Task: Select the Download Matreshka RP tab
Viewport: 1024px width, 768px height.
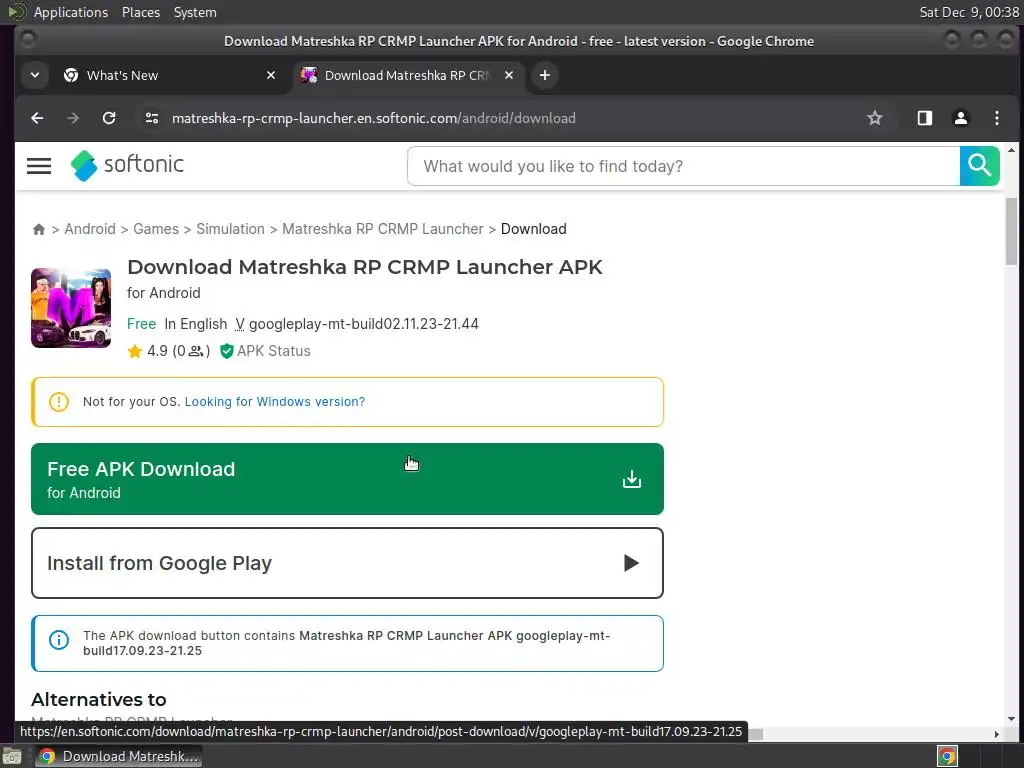Action: (408, 75)
